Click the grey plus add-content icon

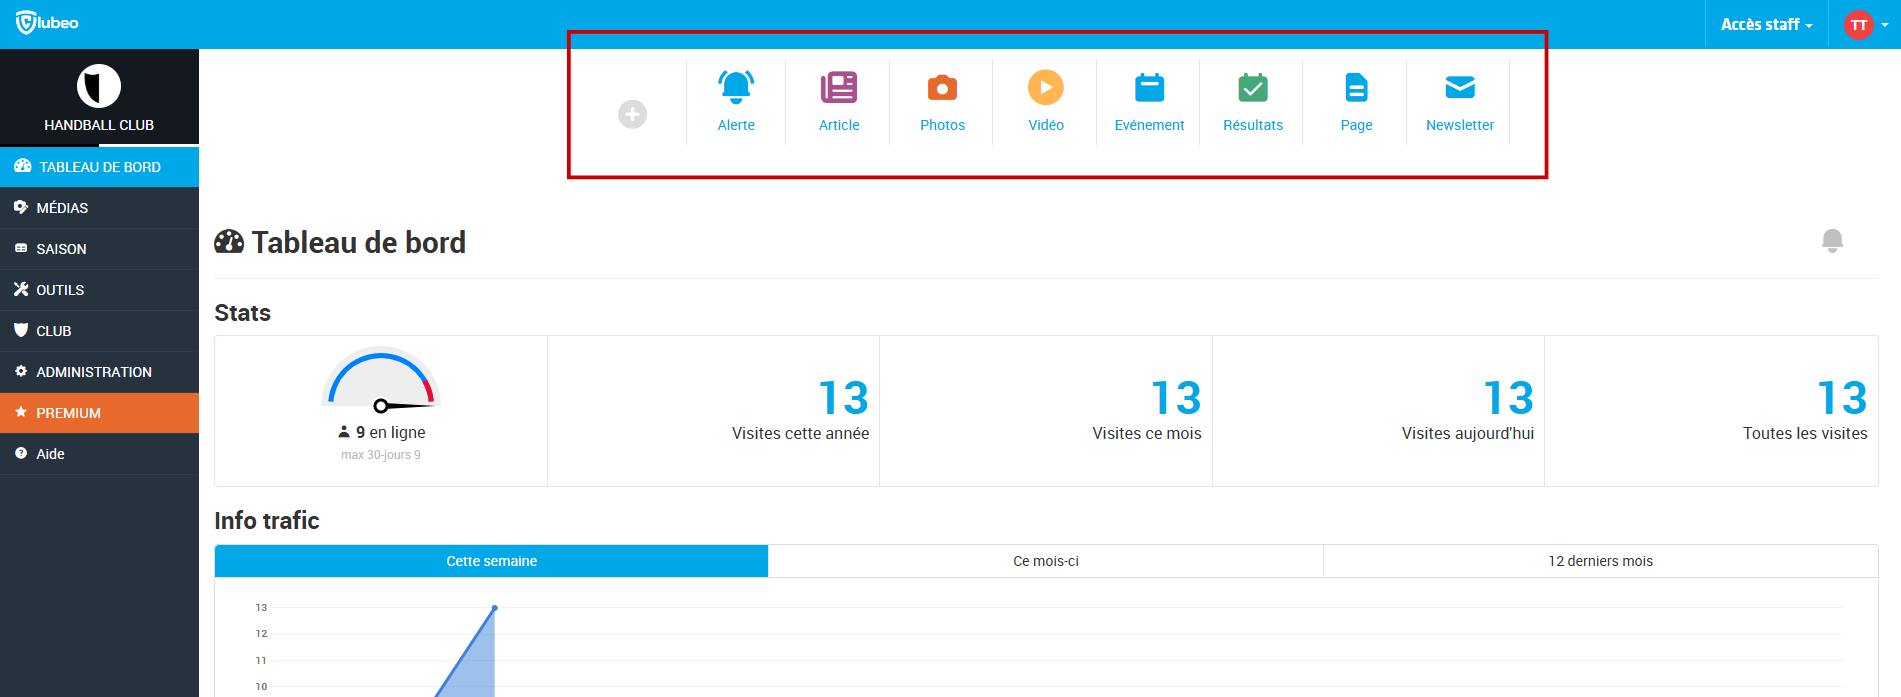click(x=632, y=114)
